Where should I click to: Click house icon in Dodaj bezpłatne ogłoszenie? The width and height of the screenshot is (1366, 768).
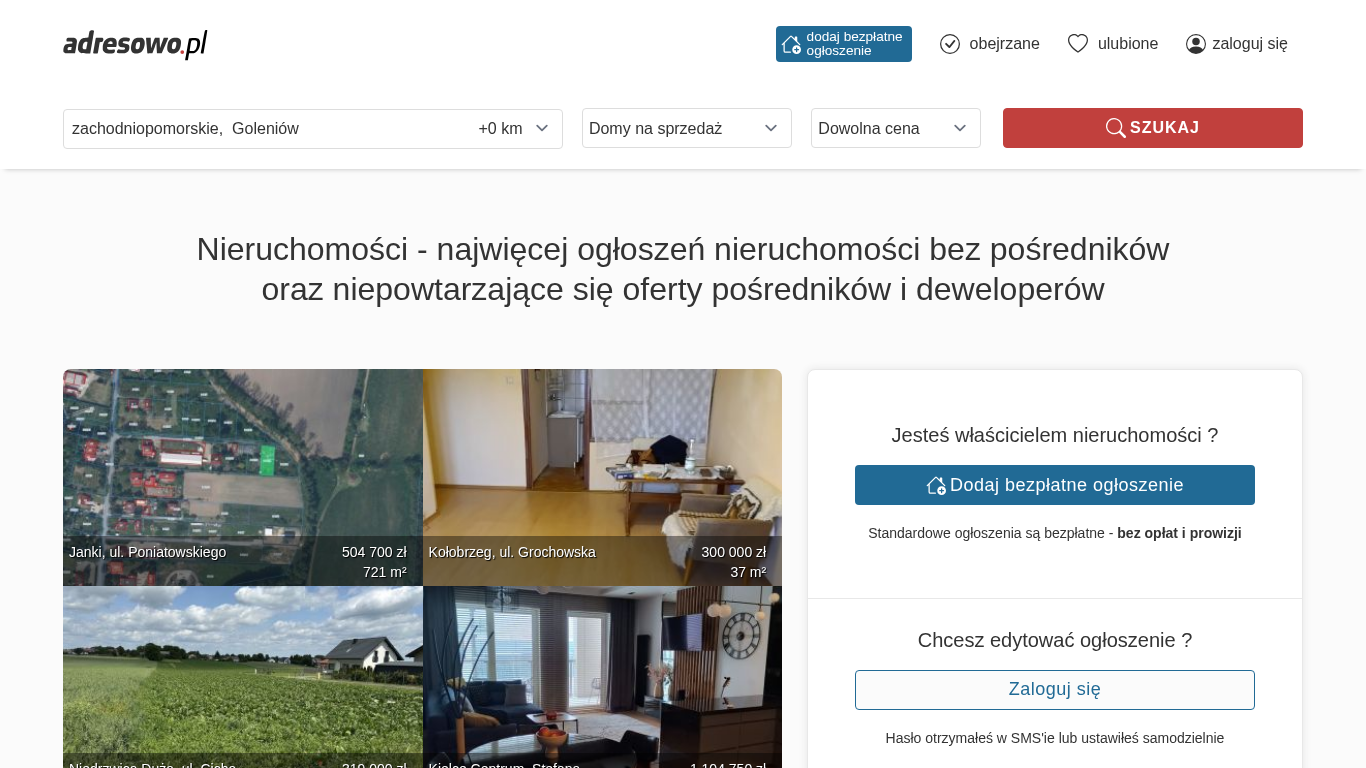tap(936, 485)
